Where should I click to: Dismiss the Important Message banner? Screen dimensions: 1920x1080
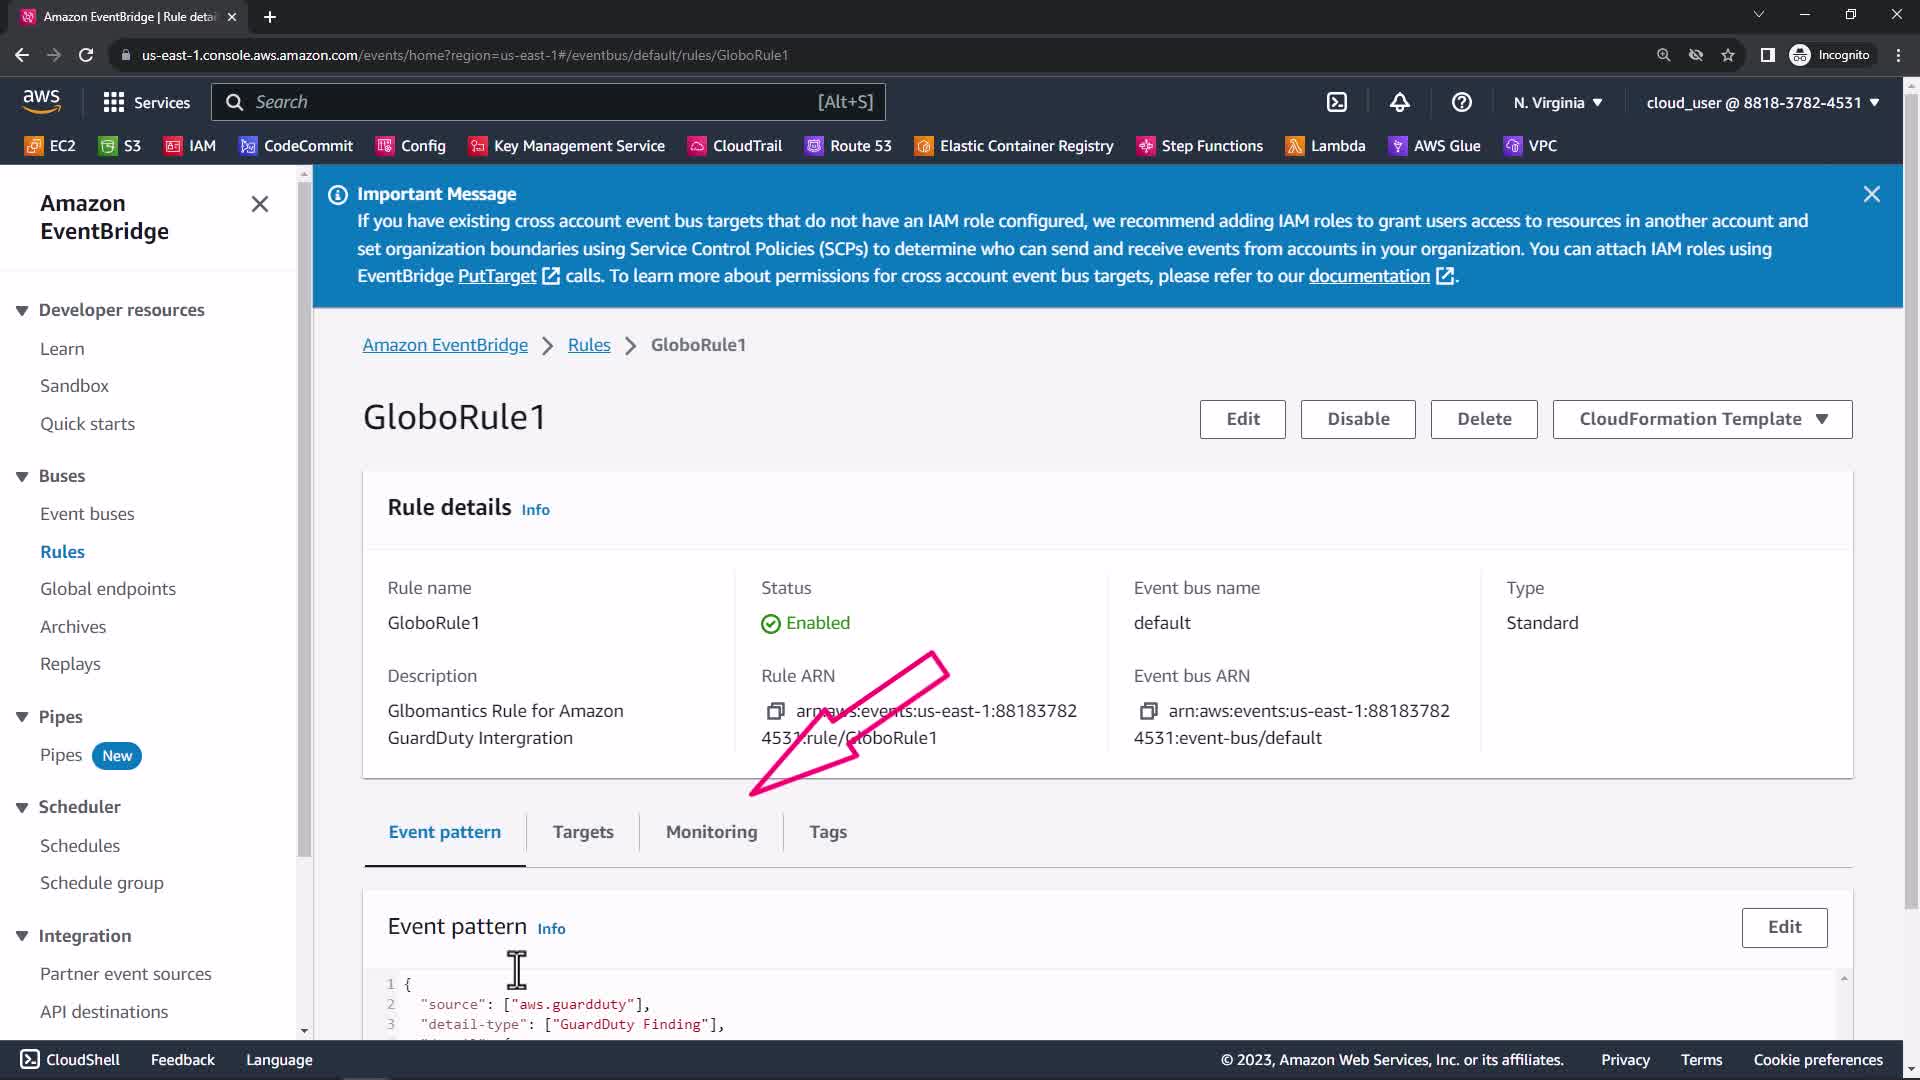tap(1871, 194)
